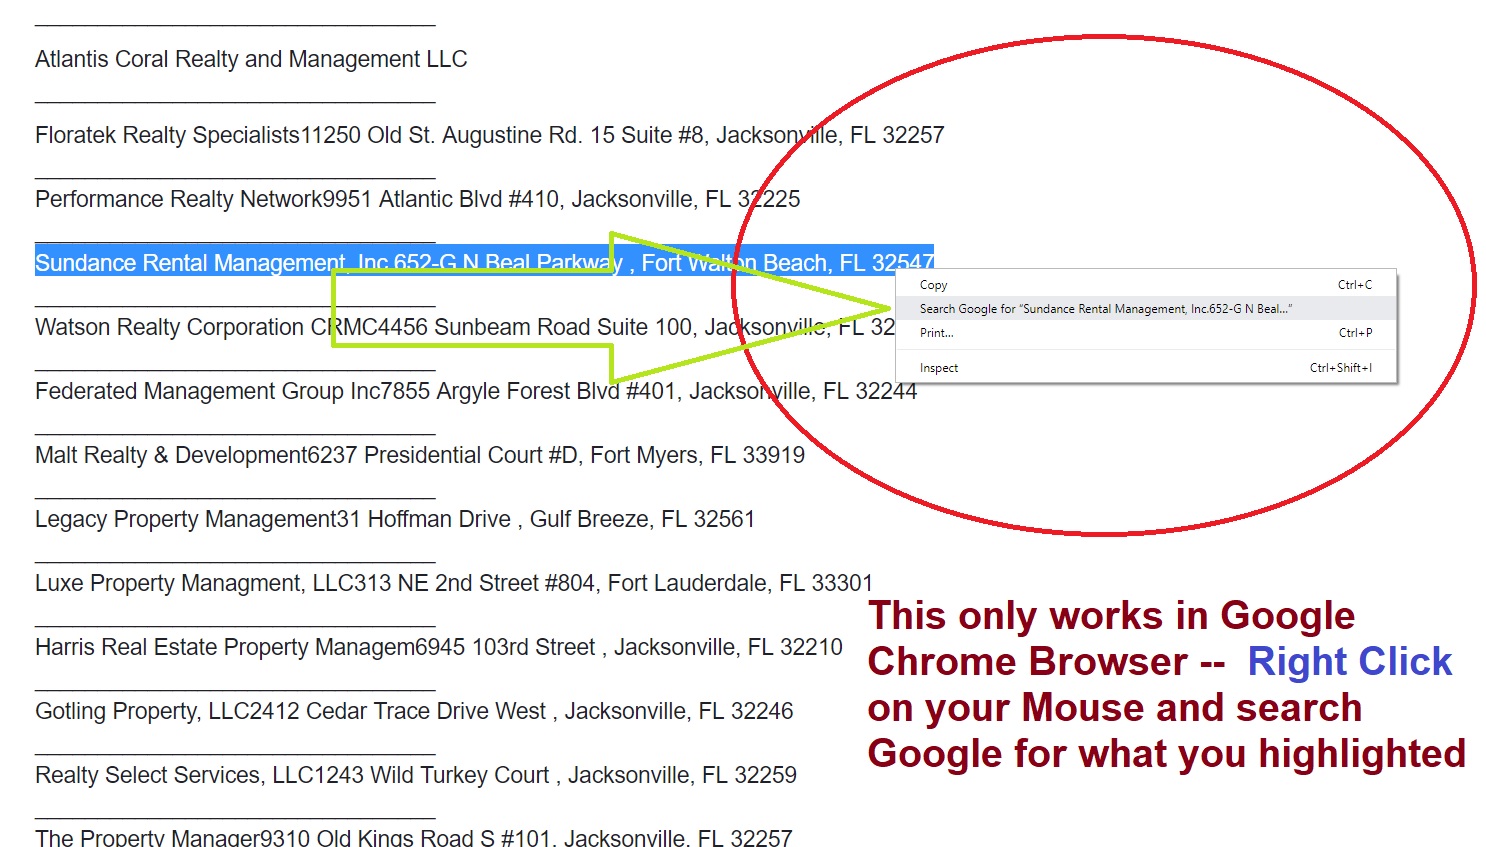Open Inspect from the context menu
Screen dimensions: 1486x847
(1145, 368)
